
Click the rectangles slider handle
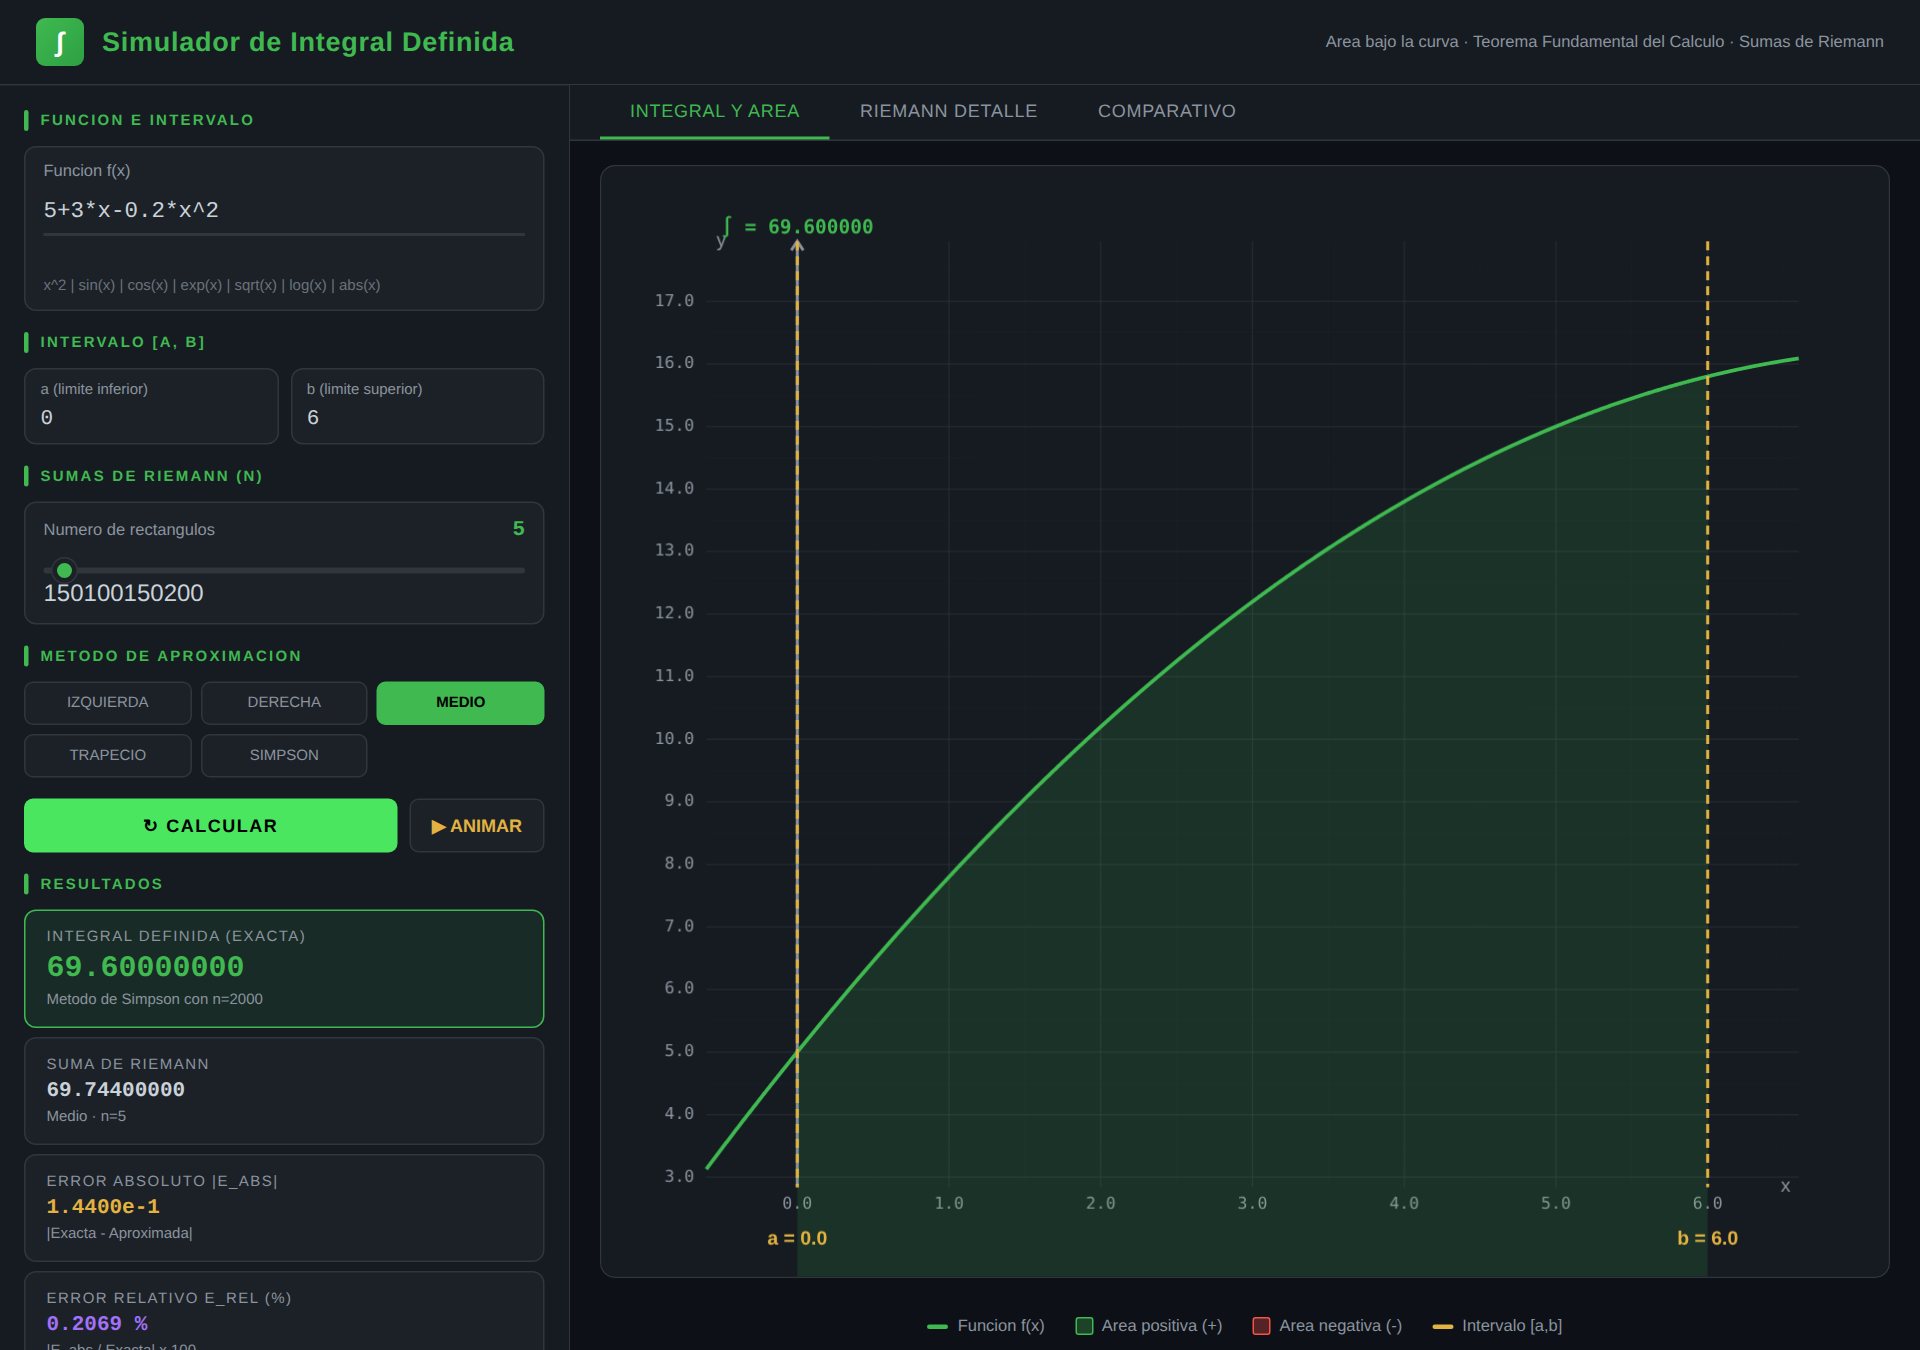64,570
